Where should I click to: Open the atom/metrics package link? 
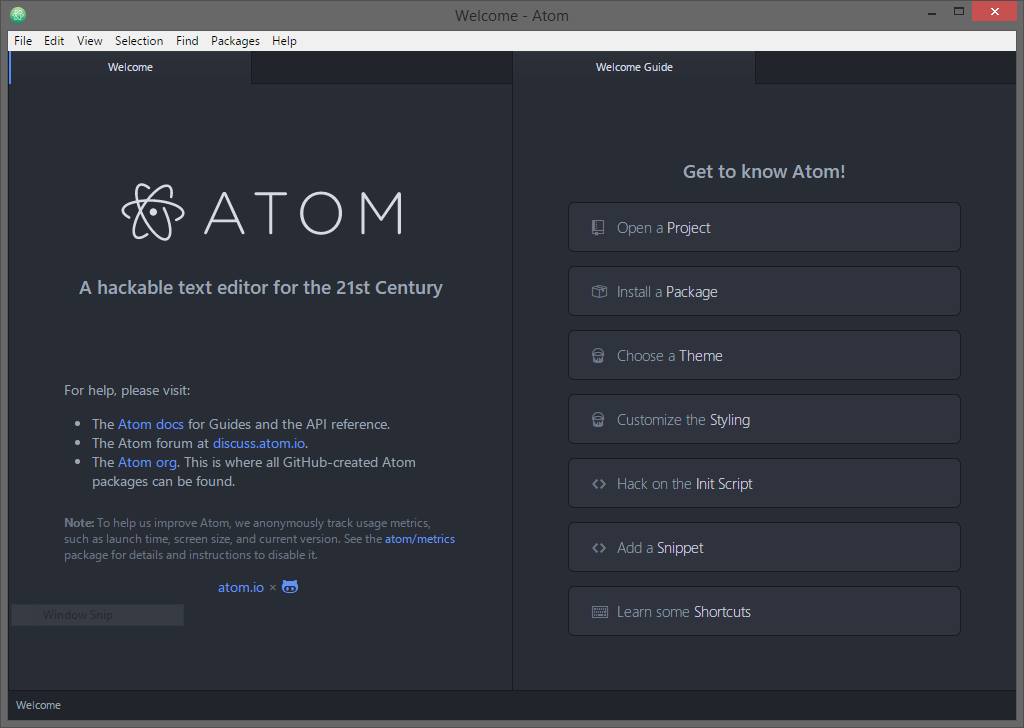[x=419, y=538]
